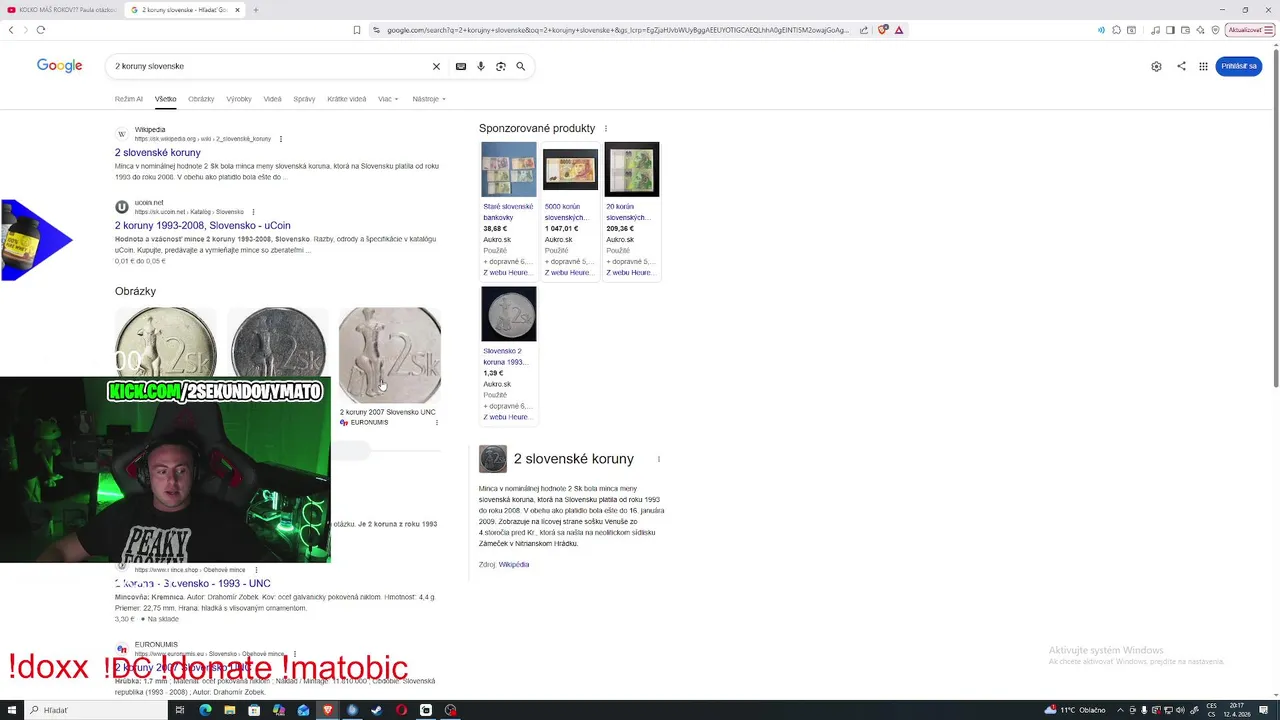Click the Google logo
This screenshot has height=720, width=1280.
pyautogui.click(x=60, y=66)
